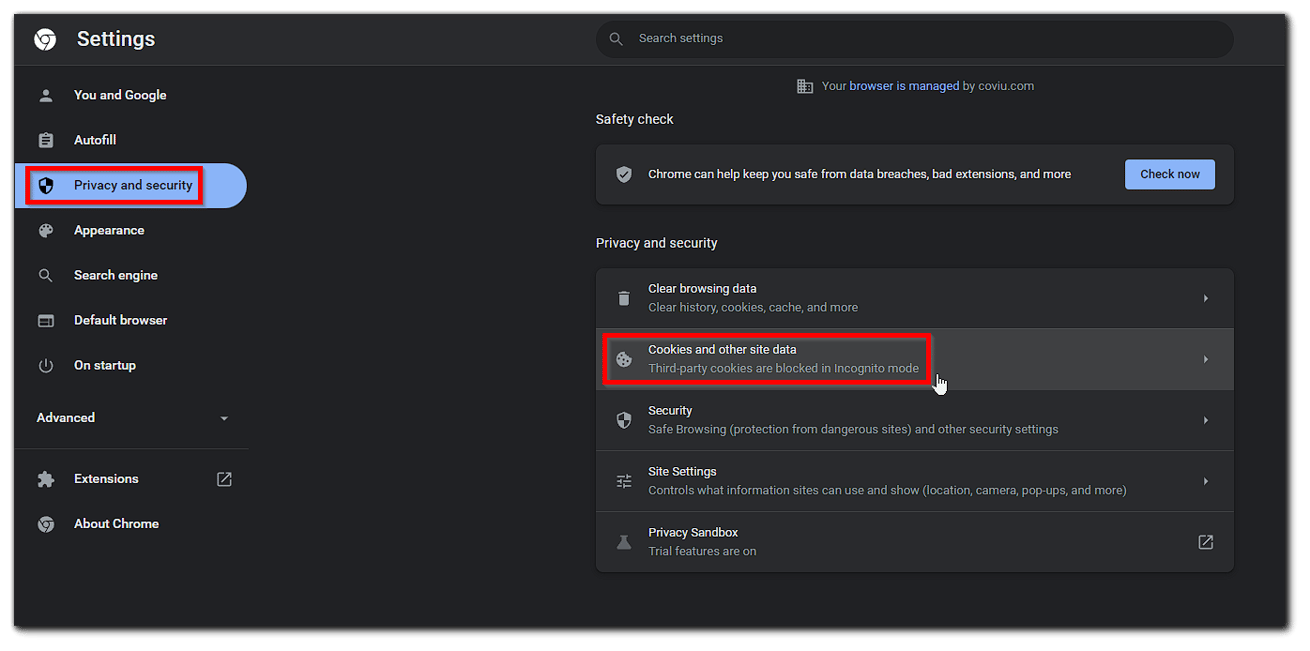
Task: Click the 'Trial features are on' text
Action: [x=702, y=551]
